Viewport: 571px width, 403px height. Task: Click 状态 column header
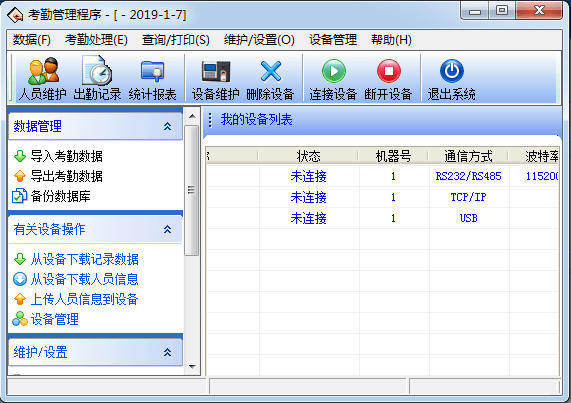308,156
